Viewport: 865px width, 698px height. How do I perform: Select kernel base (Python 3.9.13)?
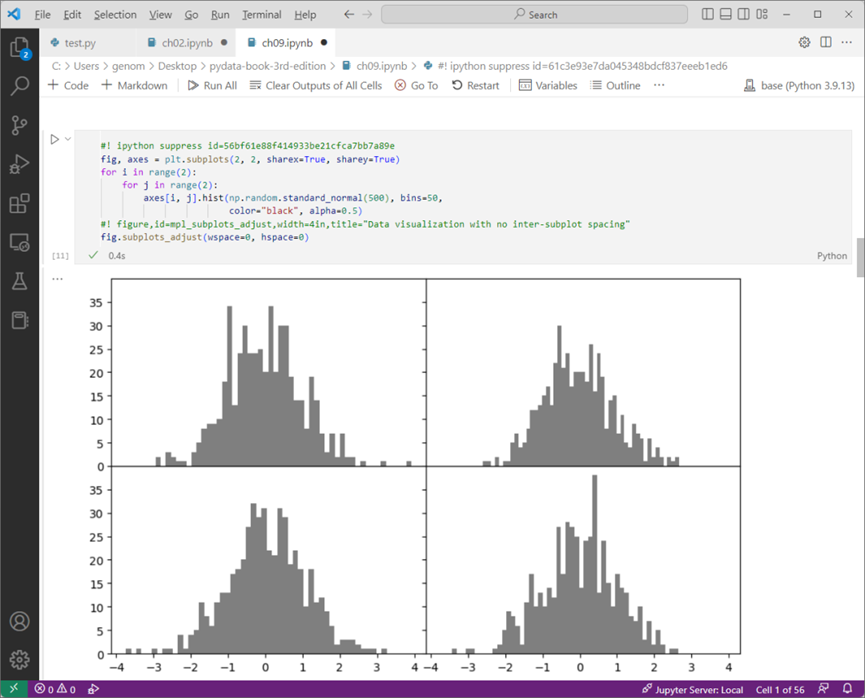click(x=799, y=86)
